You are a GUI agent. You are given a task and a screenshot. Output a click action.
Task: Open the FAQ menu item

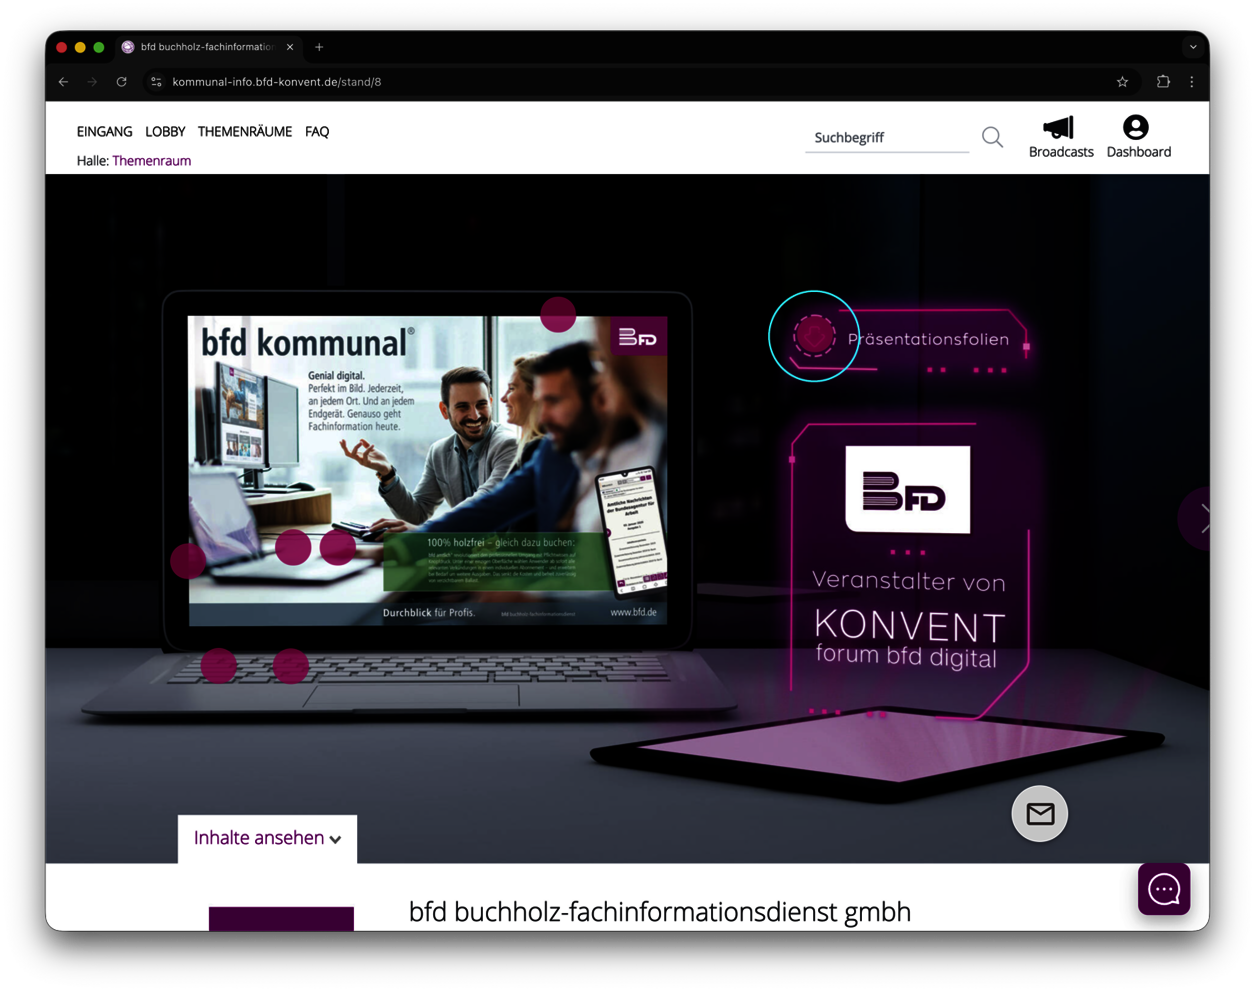pyautogui.click(x=317, y=131)
